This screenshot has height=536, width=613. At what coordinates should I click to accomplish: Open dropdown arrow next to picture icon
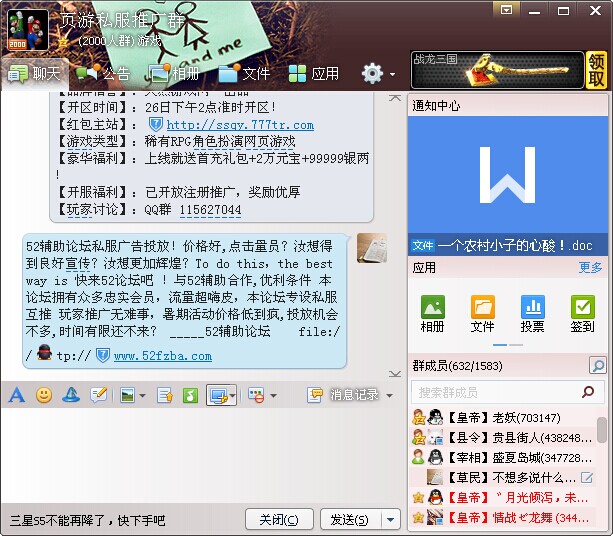click(x=142, y=396)
